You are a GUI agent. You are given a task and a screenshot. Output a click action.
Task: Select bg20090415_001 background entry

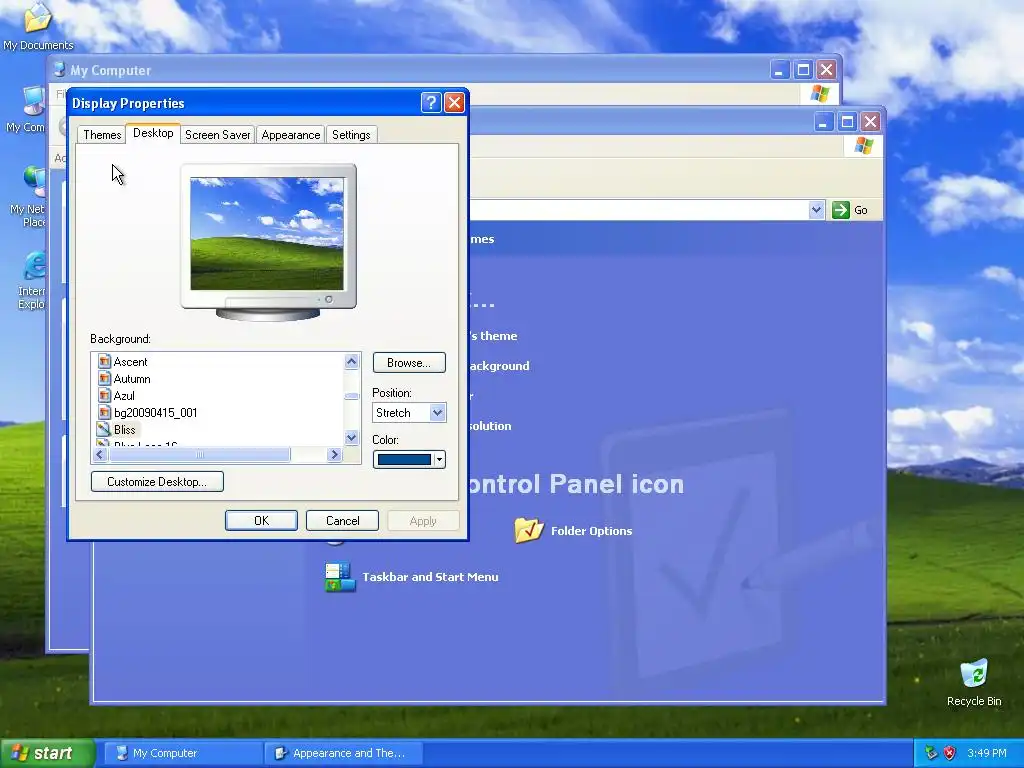pos(155,413)
